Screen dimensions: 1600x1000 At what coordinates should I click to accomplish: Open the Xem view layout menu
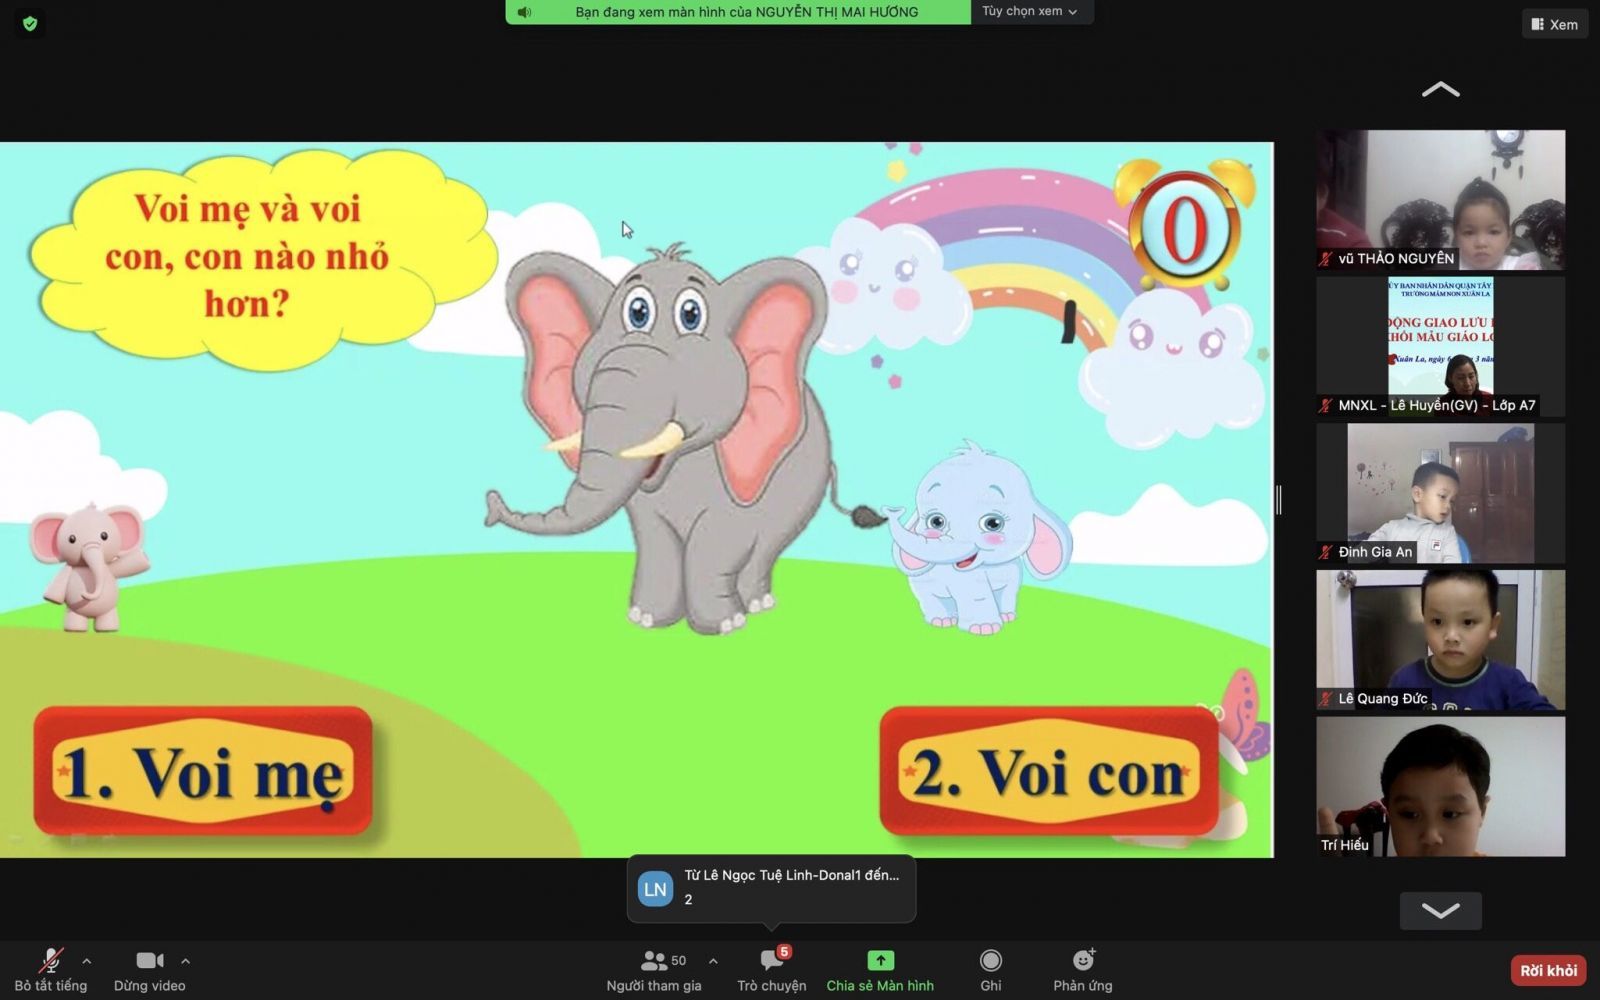tap(1555, 24)
